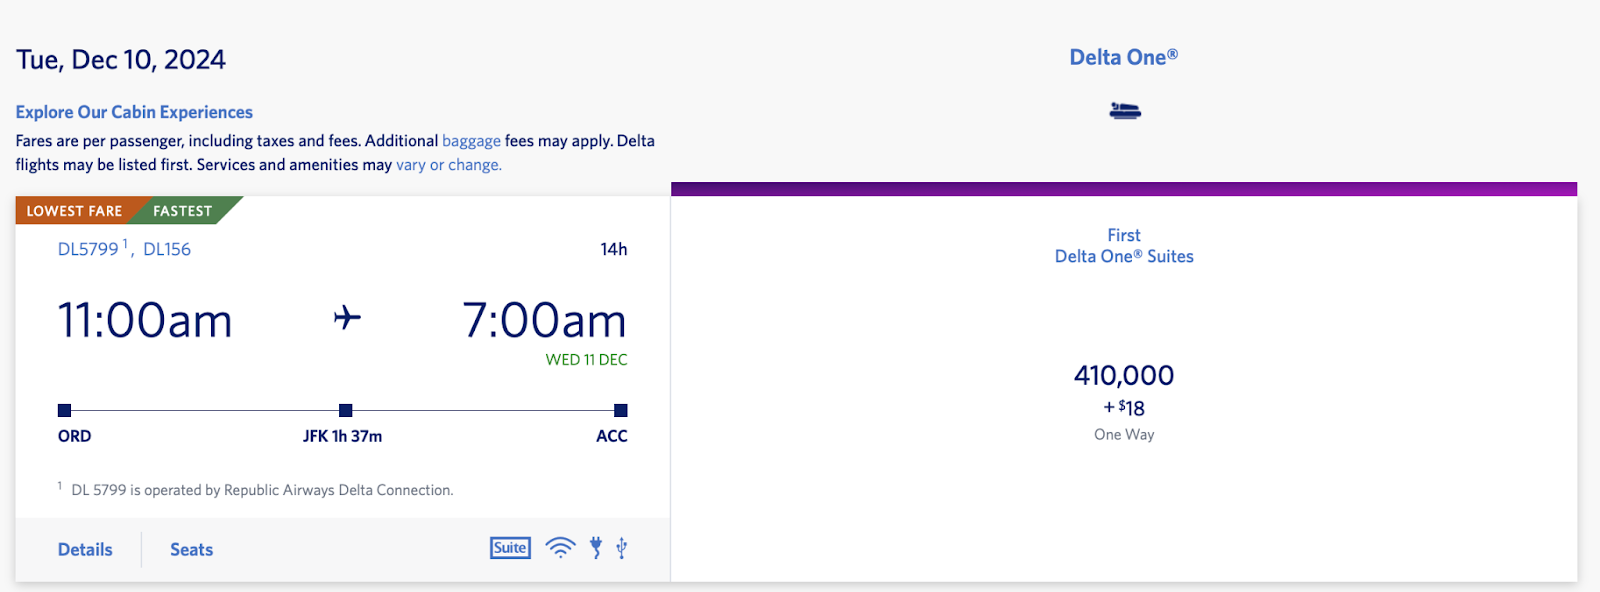
Task: Click the First Delta One Suites label
Action: click(1124, 246)
